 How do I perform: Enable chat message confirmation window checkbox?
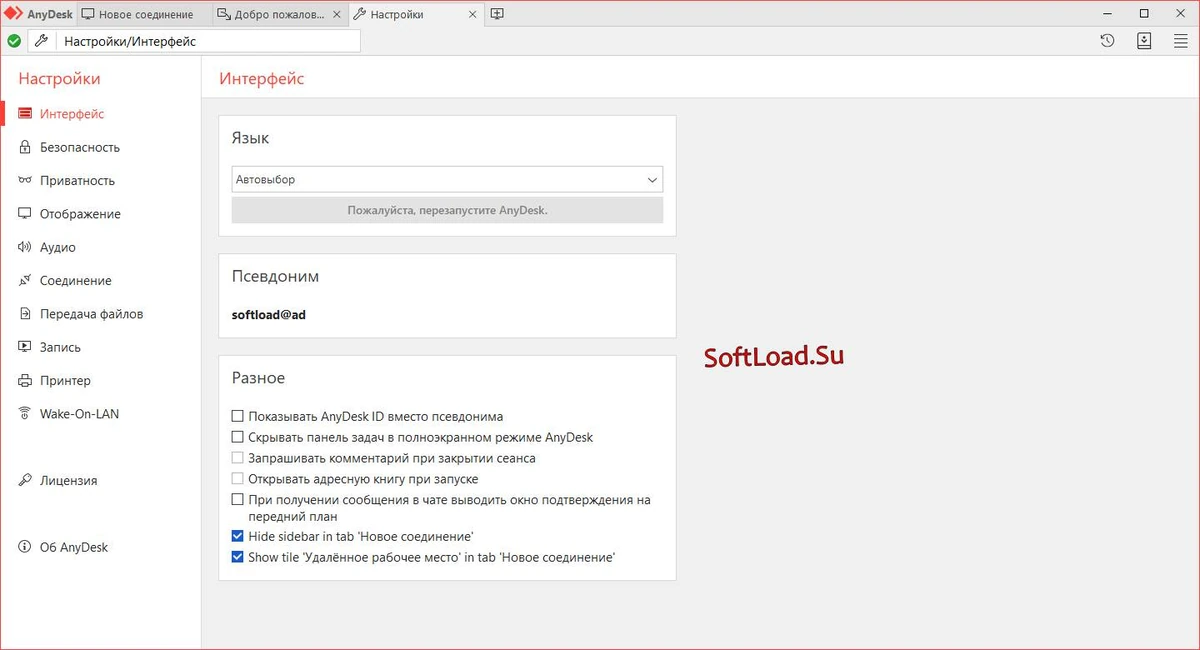coord(238,499)
